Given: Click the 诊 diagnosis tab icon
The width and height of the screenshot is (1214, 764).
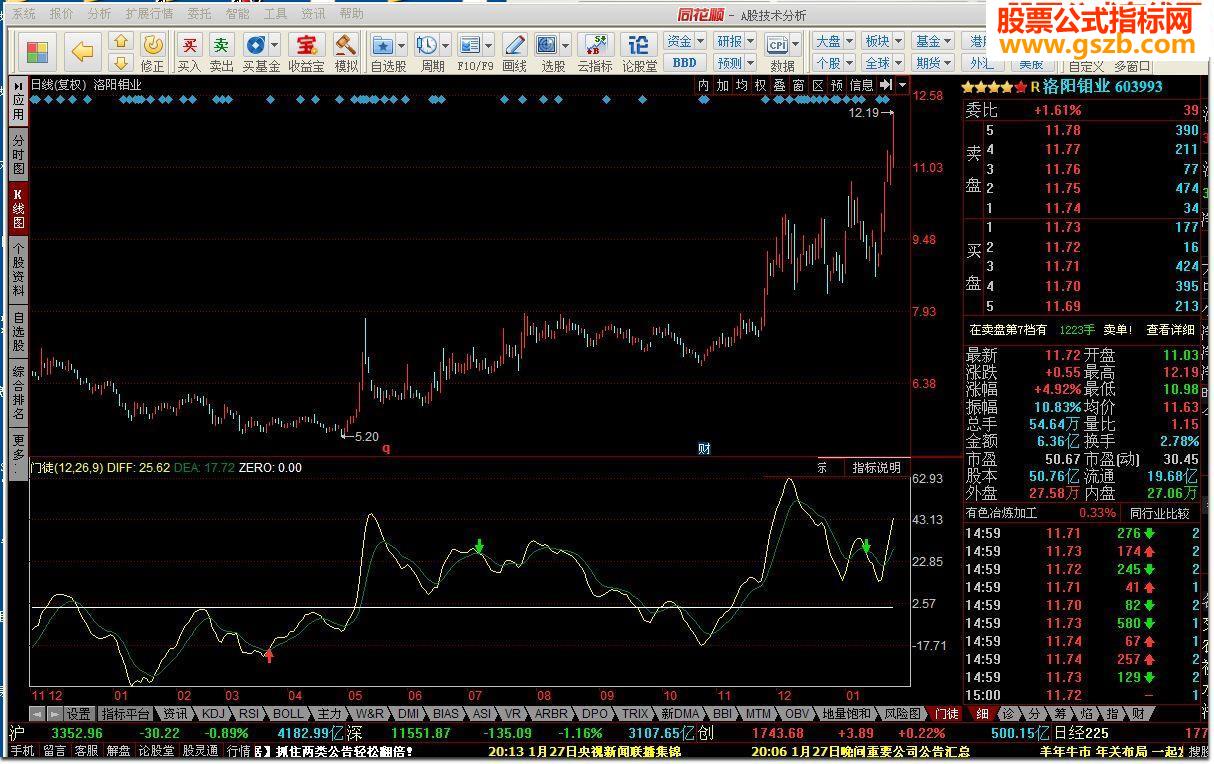Looking at the screenshot, I should click(1007, 713).
